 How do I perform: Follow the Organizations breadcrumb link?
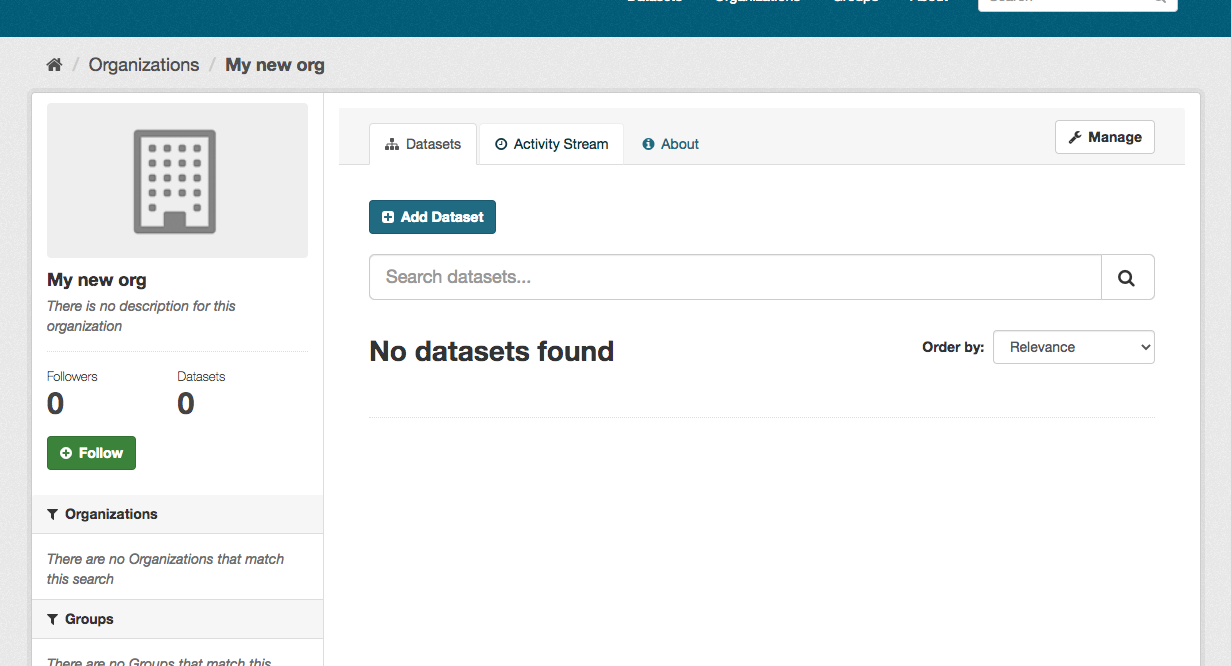[x=143, y=64]
